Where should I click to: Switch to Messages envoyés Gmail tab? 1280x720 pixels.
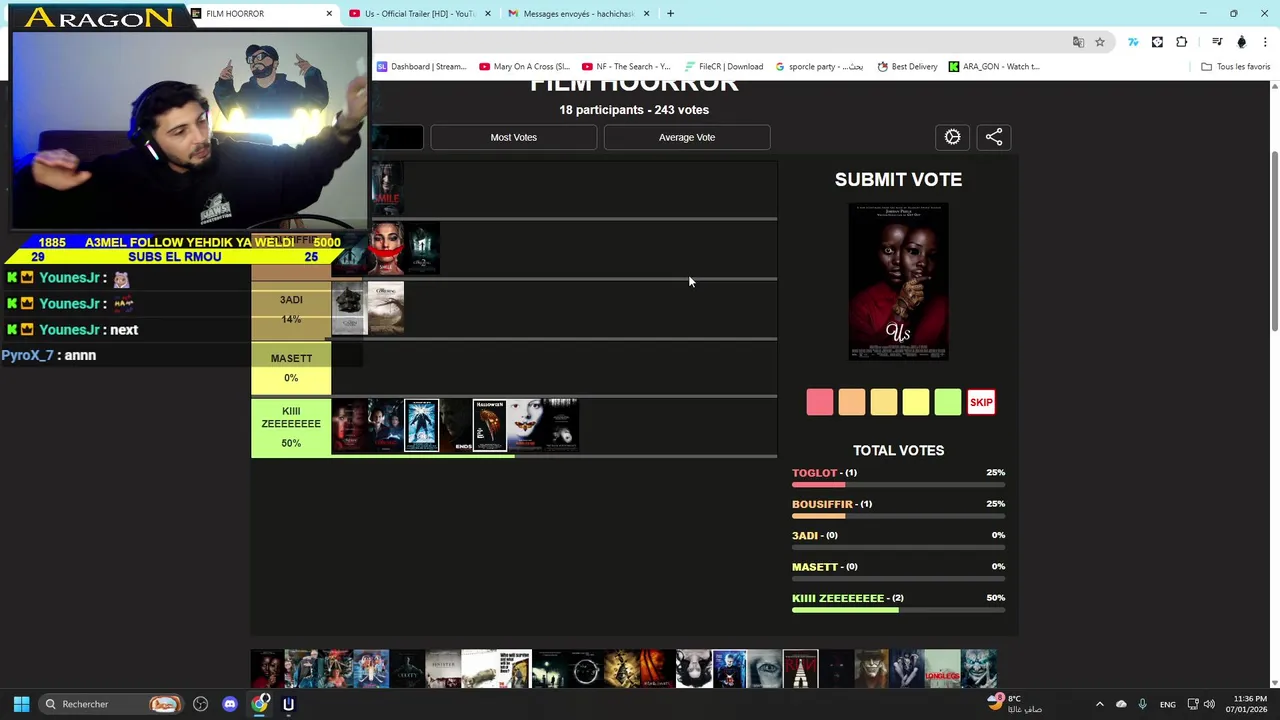pos(578,14)
